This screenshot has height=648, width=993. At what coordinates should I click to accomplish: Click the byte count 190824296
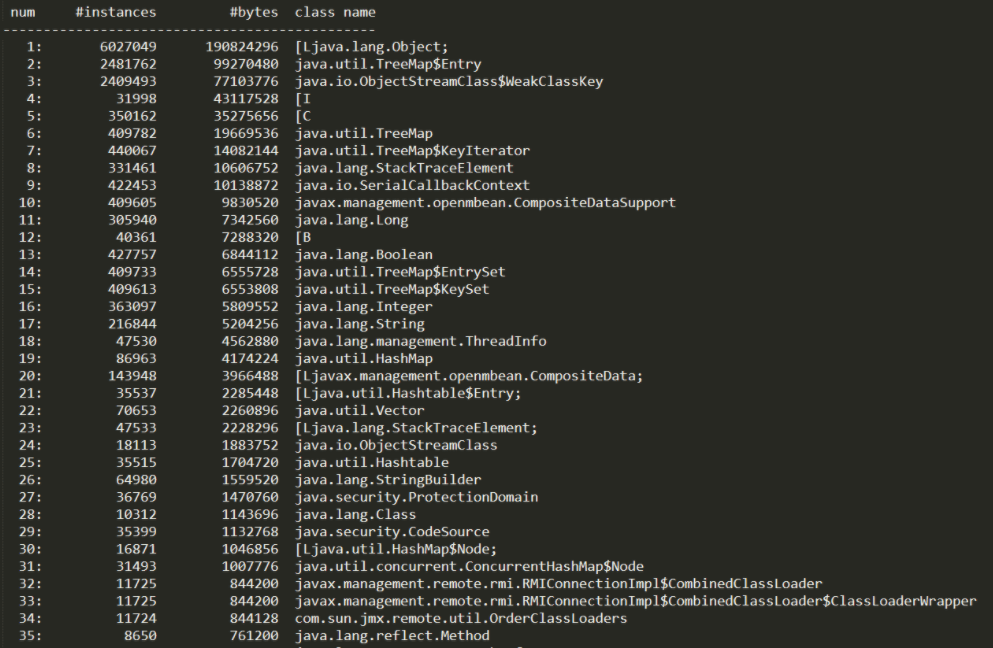pyautogui.click(x=242, y=47)
